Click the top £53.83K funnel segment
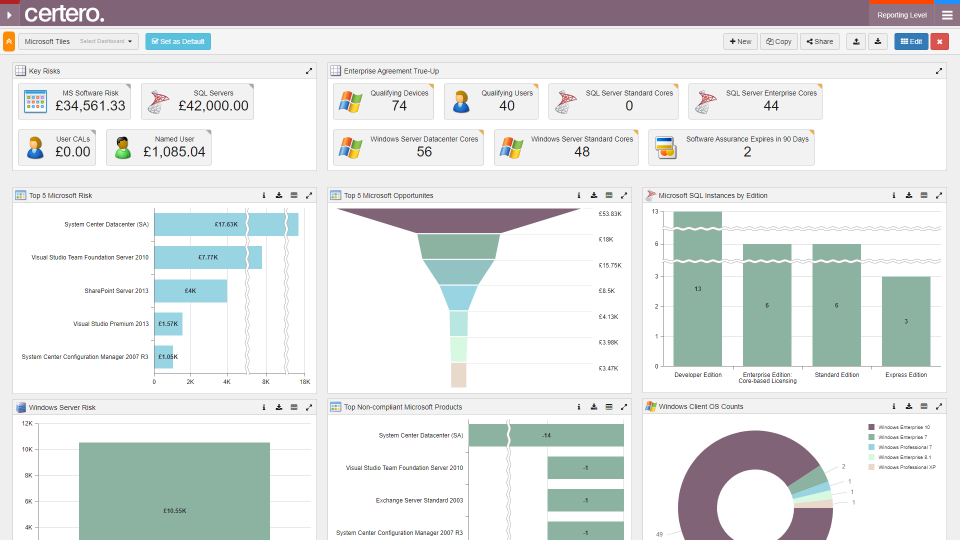The height and width of the screenshot is (540, 960). [x=459, y=220]
